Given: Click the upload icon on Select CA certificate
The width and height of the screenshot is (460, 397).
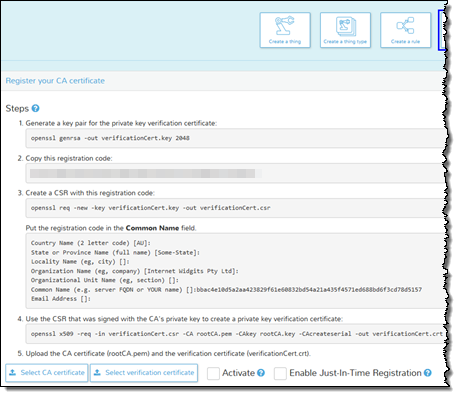Looking at the screenshot, I should coord(12,372).
